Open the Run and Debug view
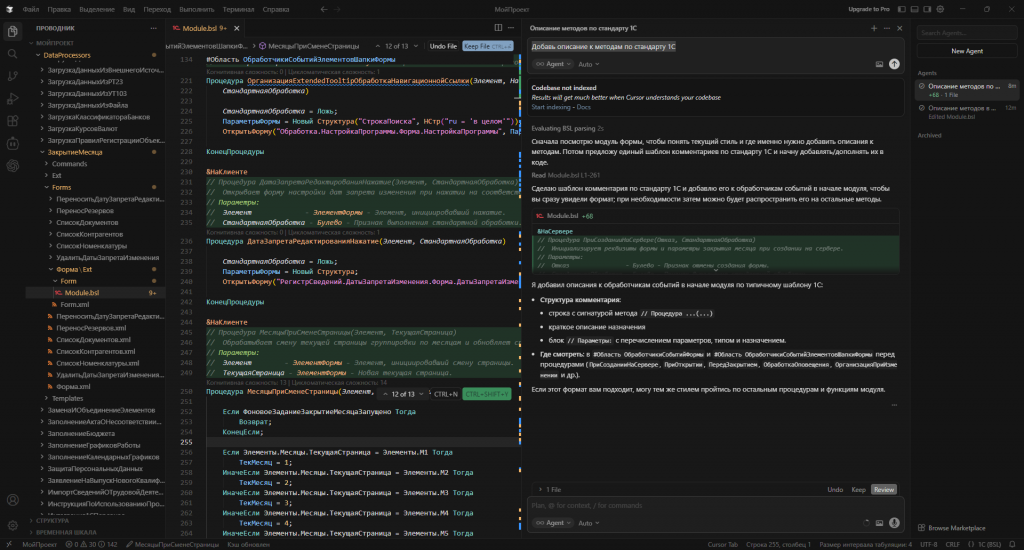The width and height of the screenshot is (1024, 550). tap(12, 98)
